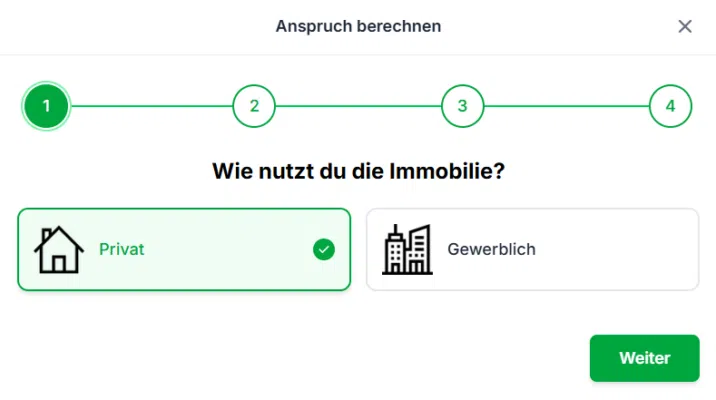Click progress line between steps 3 and 4

[x=566, y=106]
